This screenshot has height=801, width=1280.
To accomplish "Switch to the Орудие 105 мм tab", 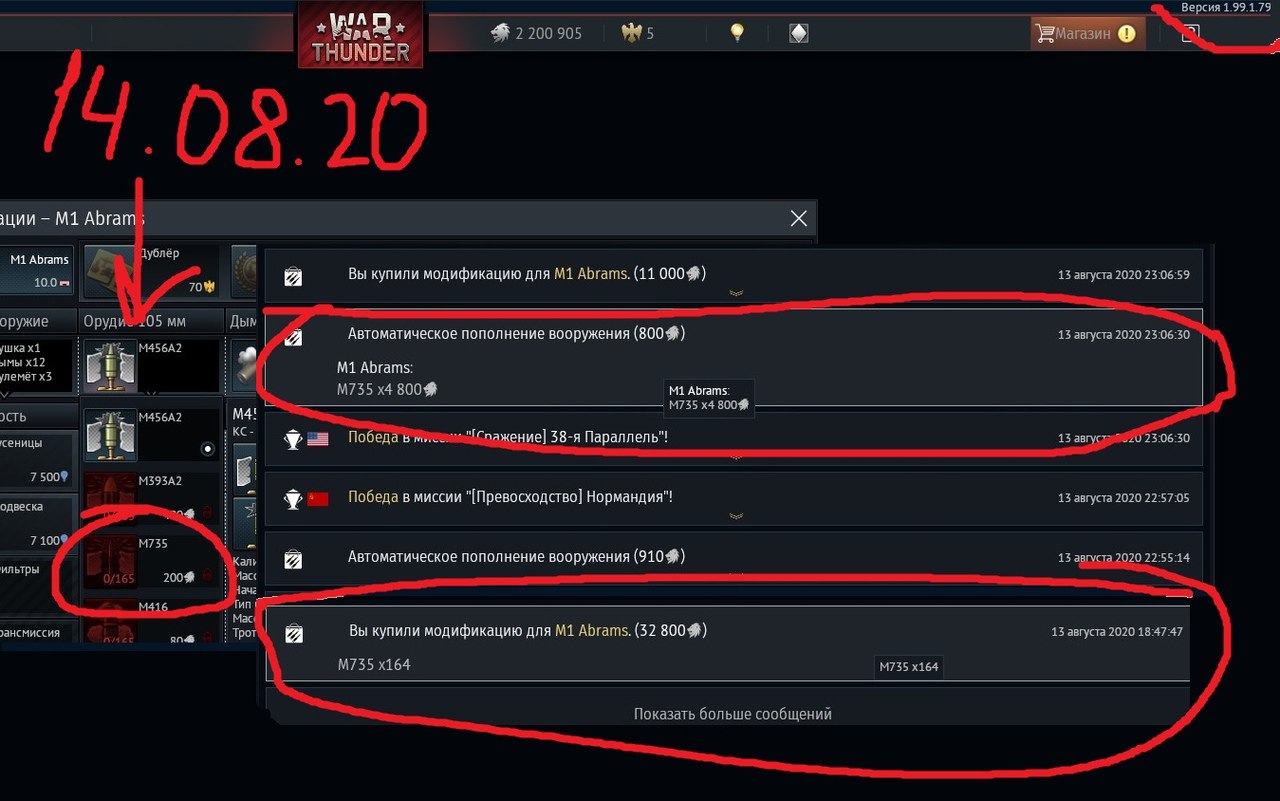I will tap(141, 320).
